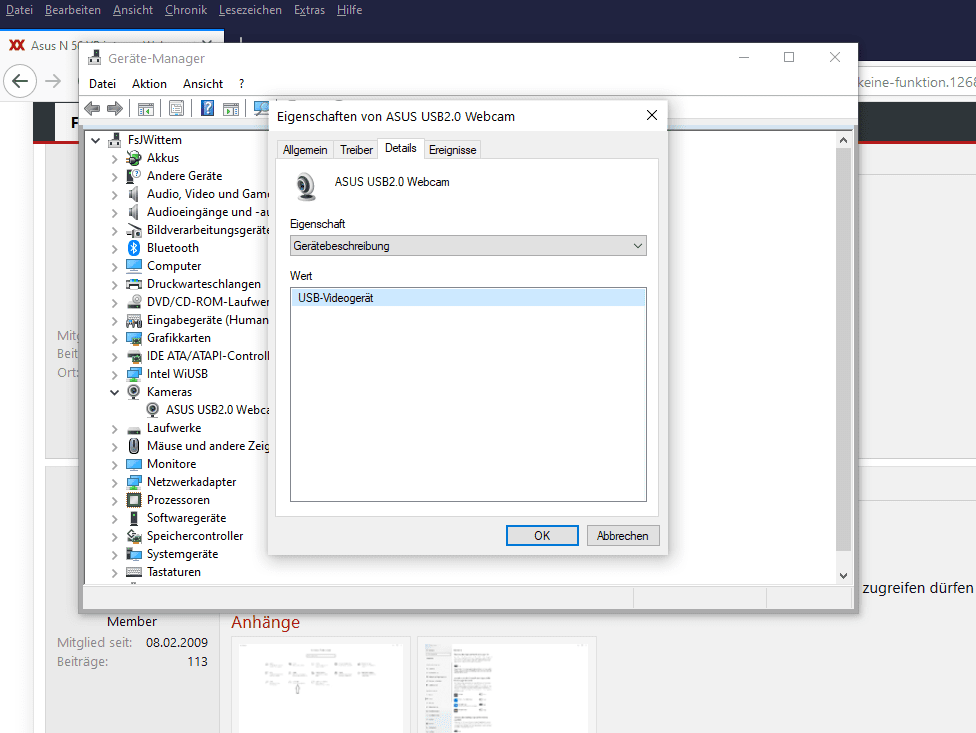The width and height of the screenshot is (976, 733).
Task: Click the Laufwerke drive icon in tree
Action: (134, 429)
